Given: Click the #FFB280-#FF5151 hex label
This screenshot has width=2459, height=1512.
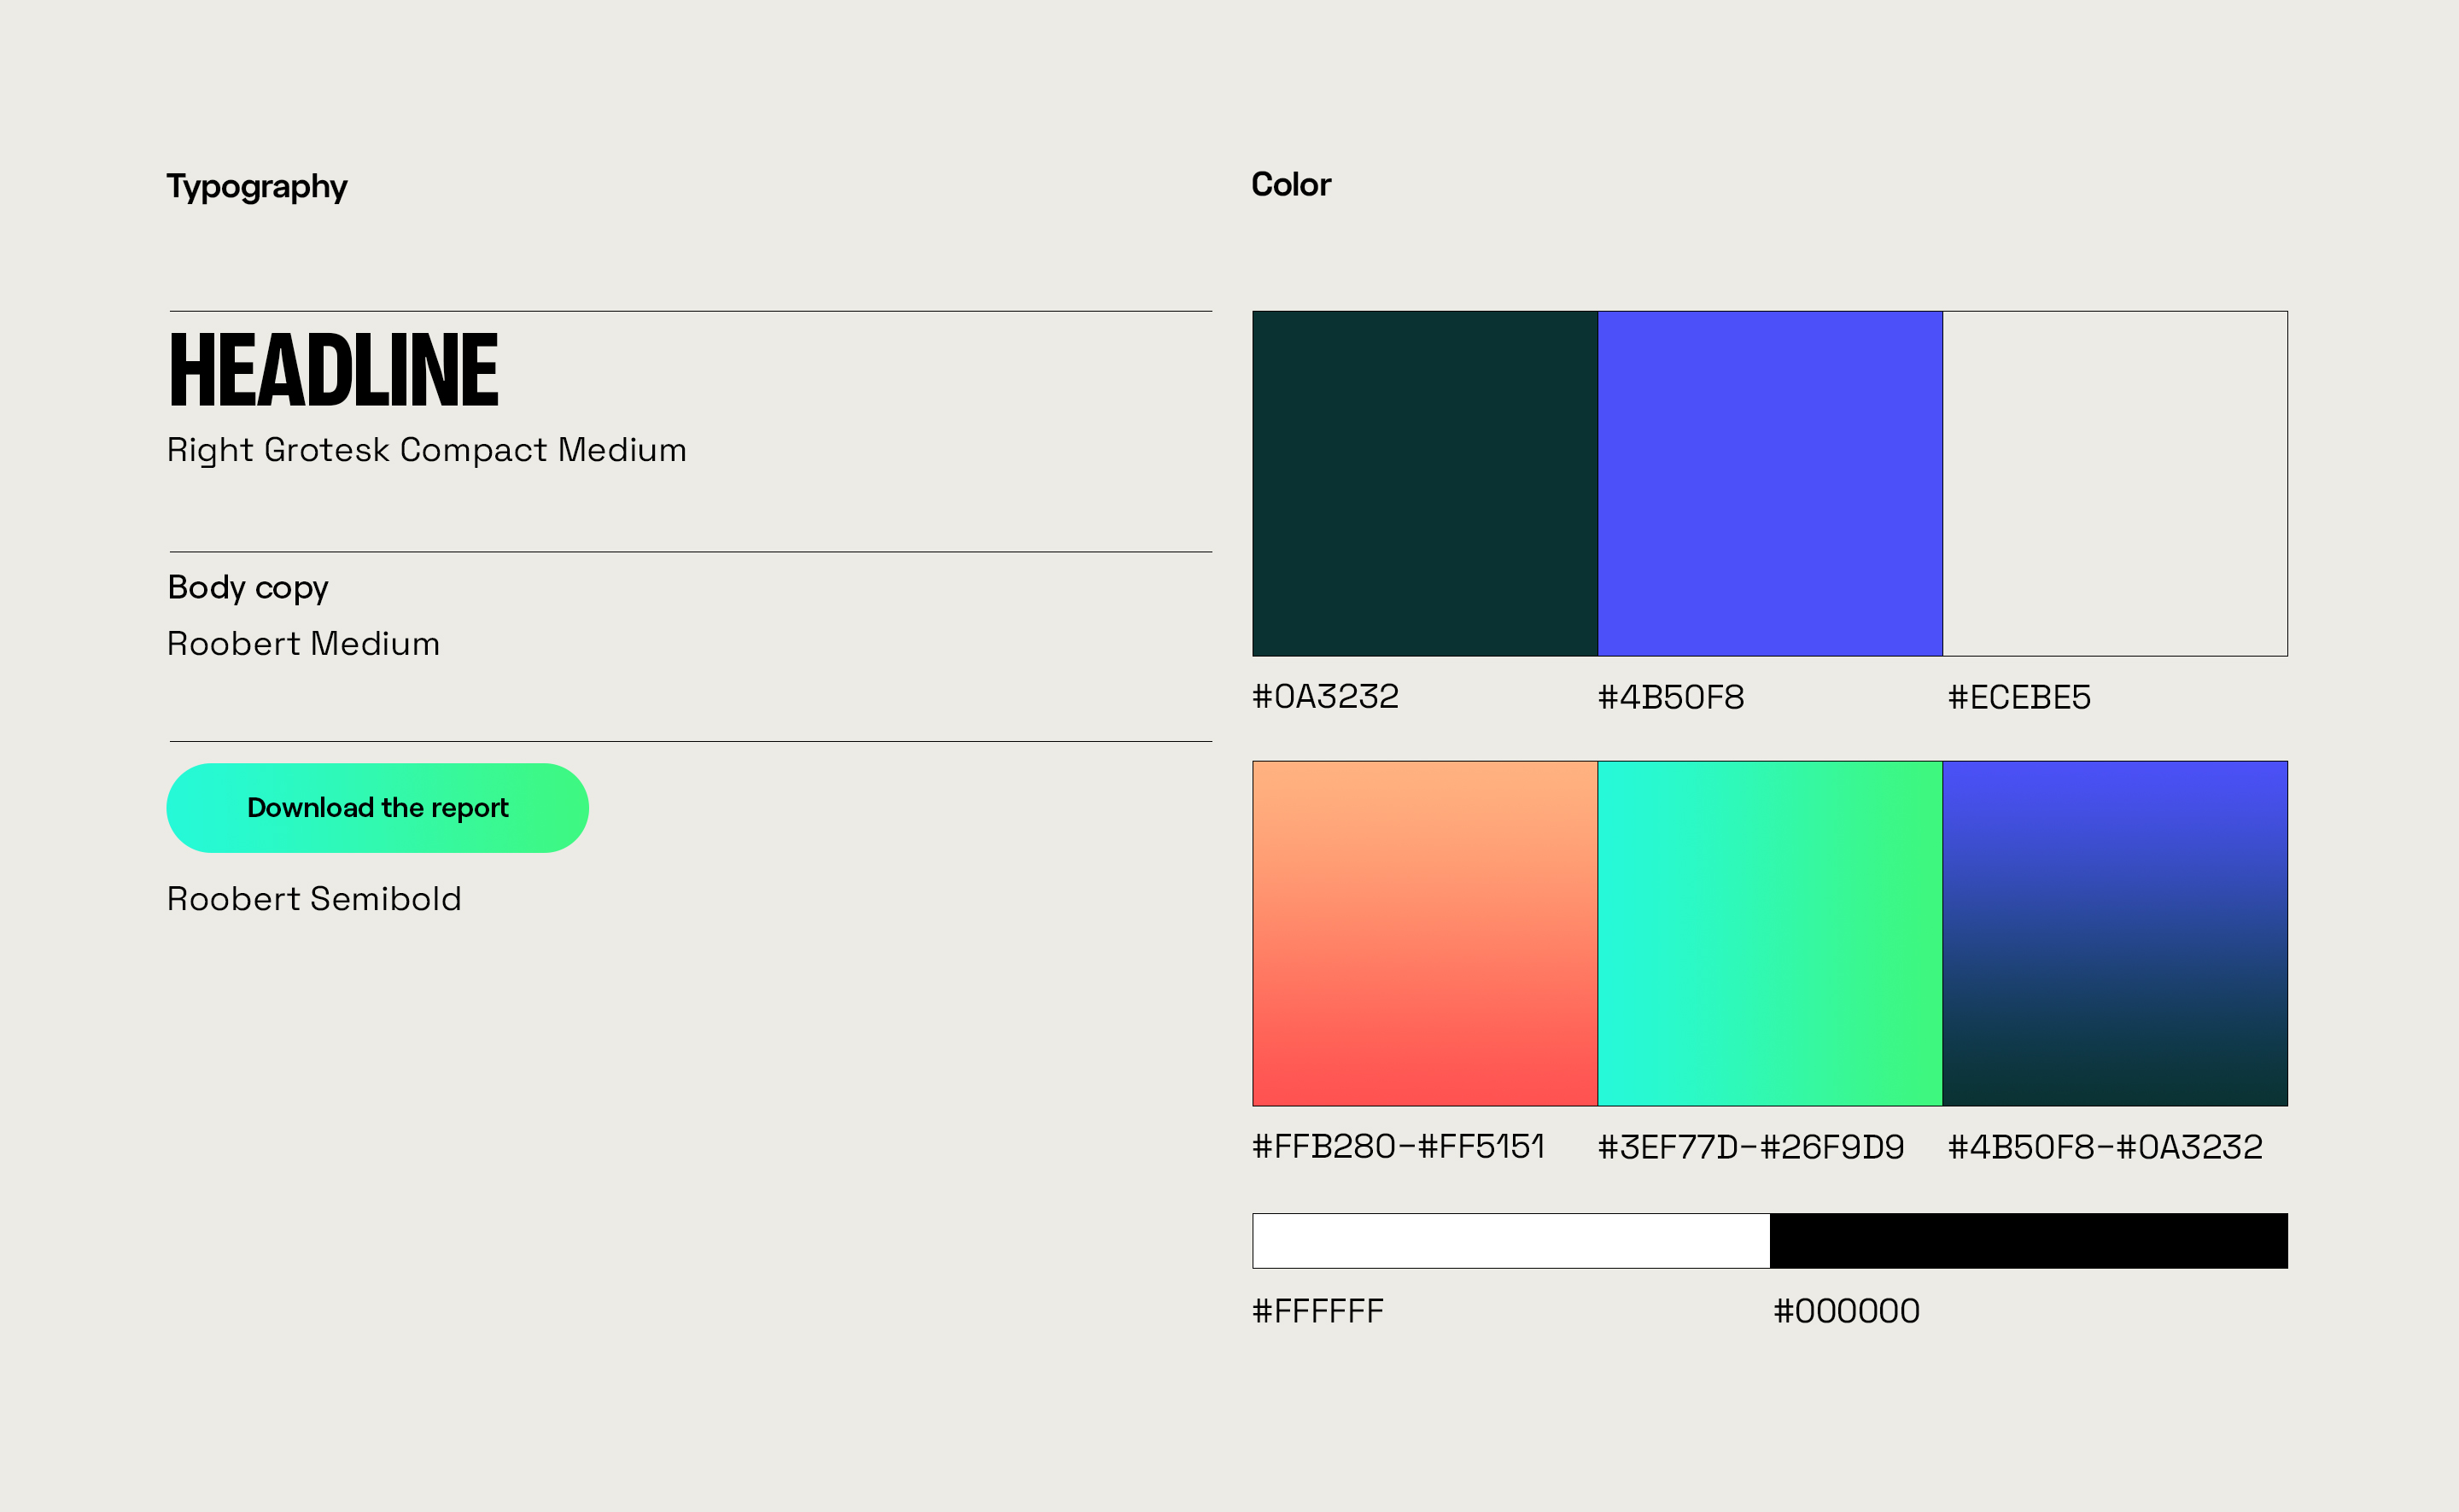Looking at the screenshot, I should [1398, 1147].
